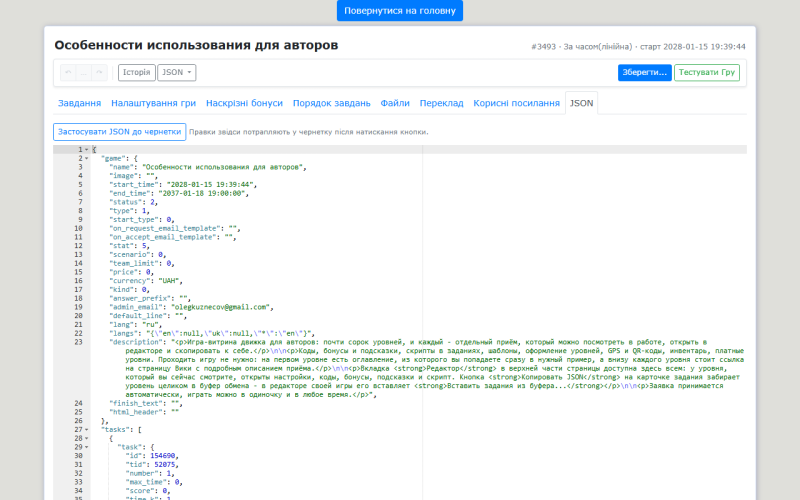Screen dimensions: 800x500
Task: Click the "end_time" value on line 6
Action: (204, 193)
